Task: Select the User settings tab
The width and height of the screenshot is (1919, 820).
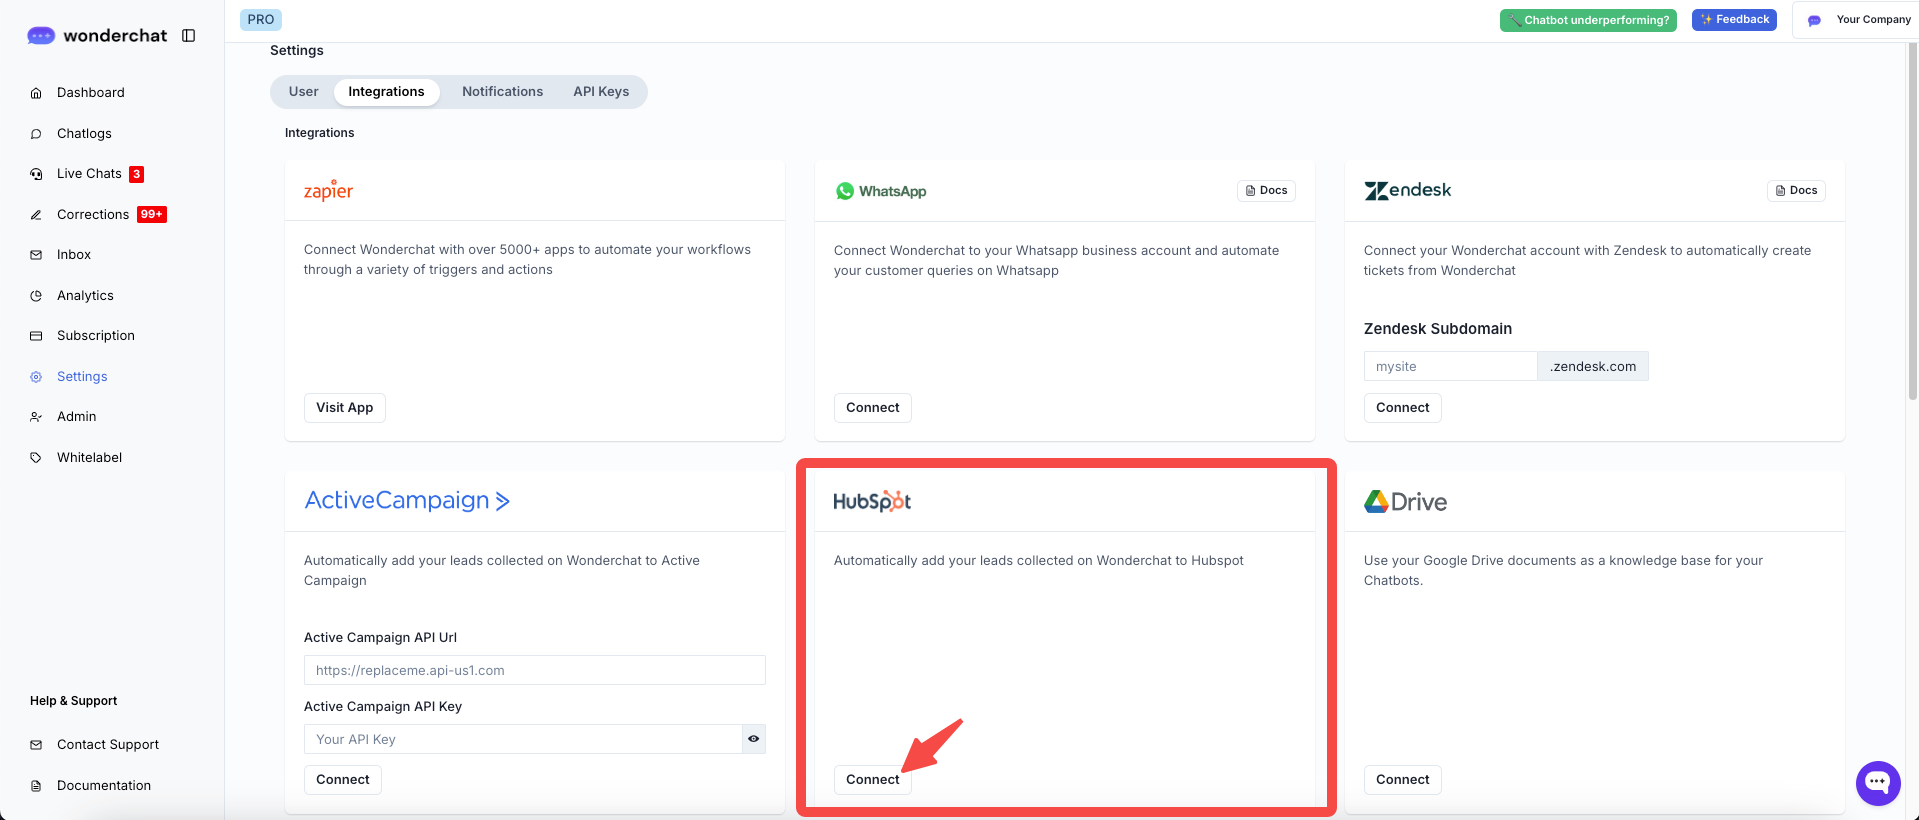Action: point(303,92)
